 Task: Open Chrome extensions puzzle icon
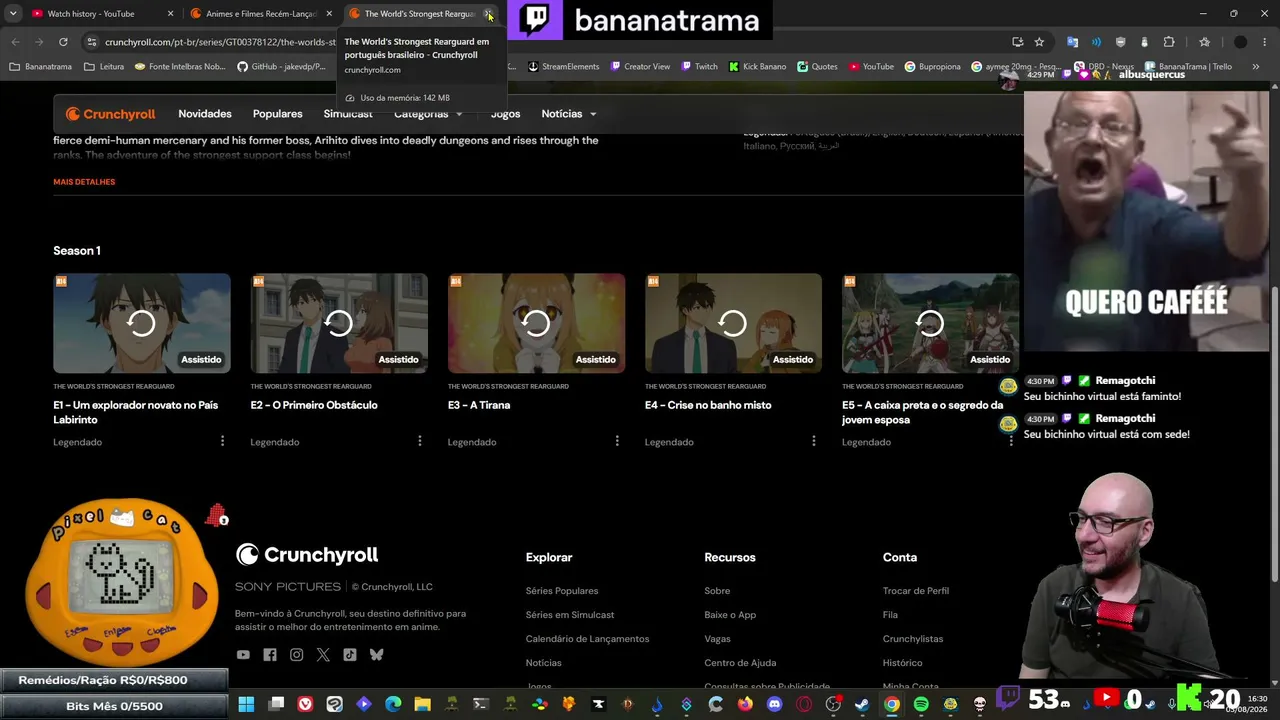pyautogui.click(x=1169, y=42)
